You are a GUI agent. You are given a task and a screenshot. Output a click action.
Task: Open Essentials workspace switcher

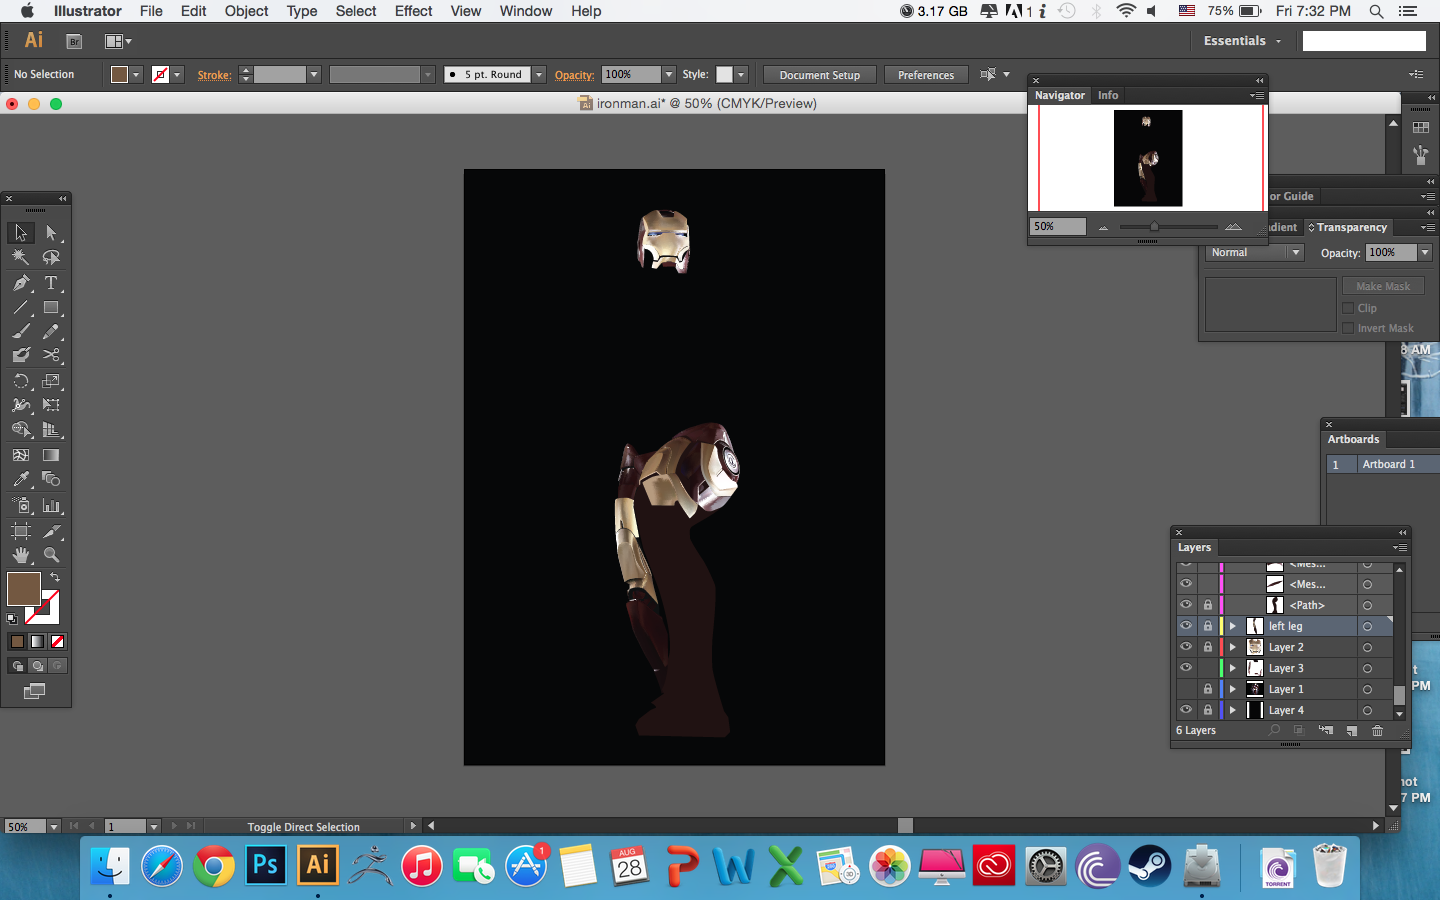pos(1242,41)
